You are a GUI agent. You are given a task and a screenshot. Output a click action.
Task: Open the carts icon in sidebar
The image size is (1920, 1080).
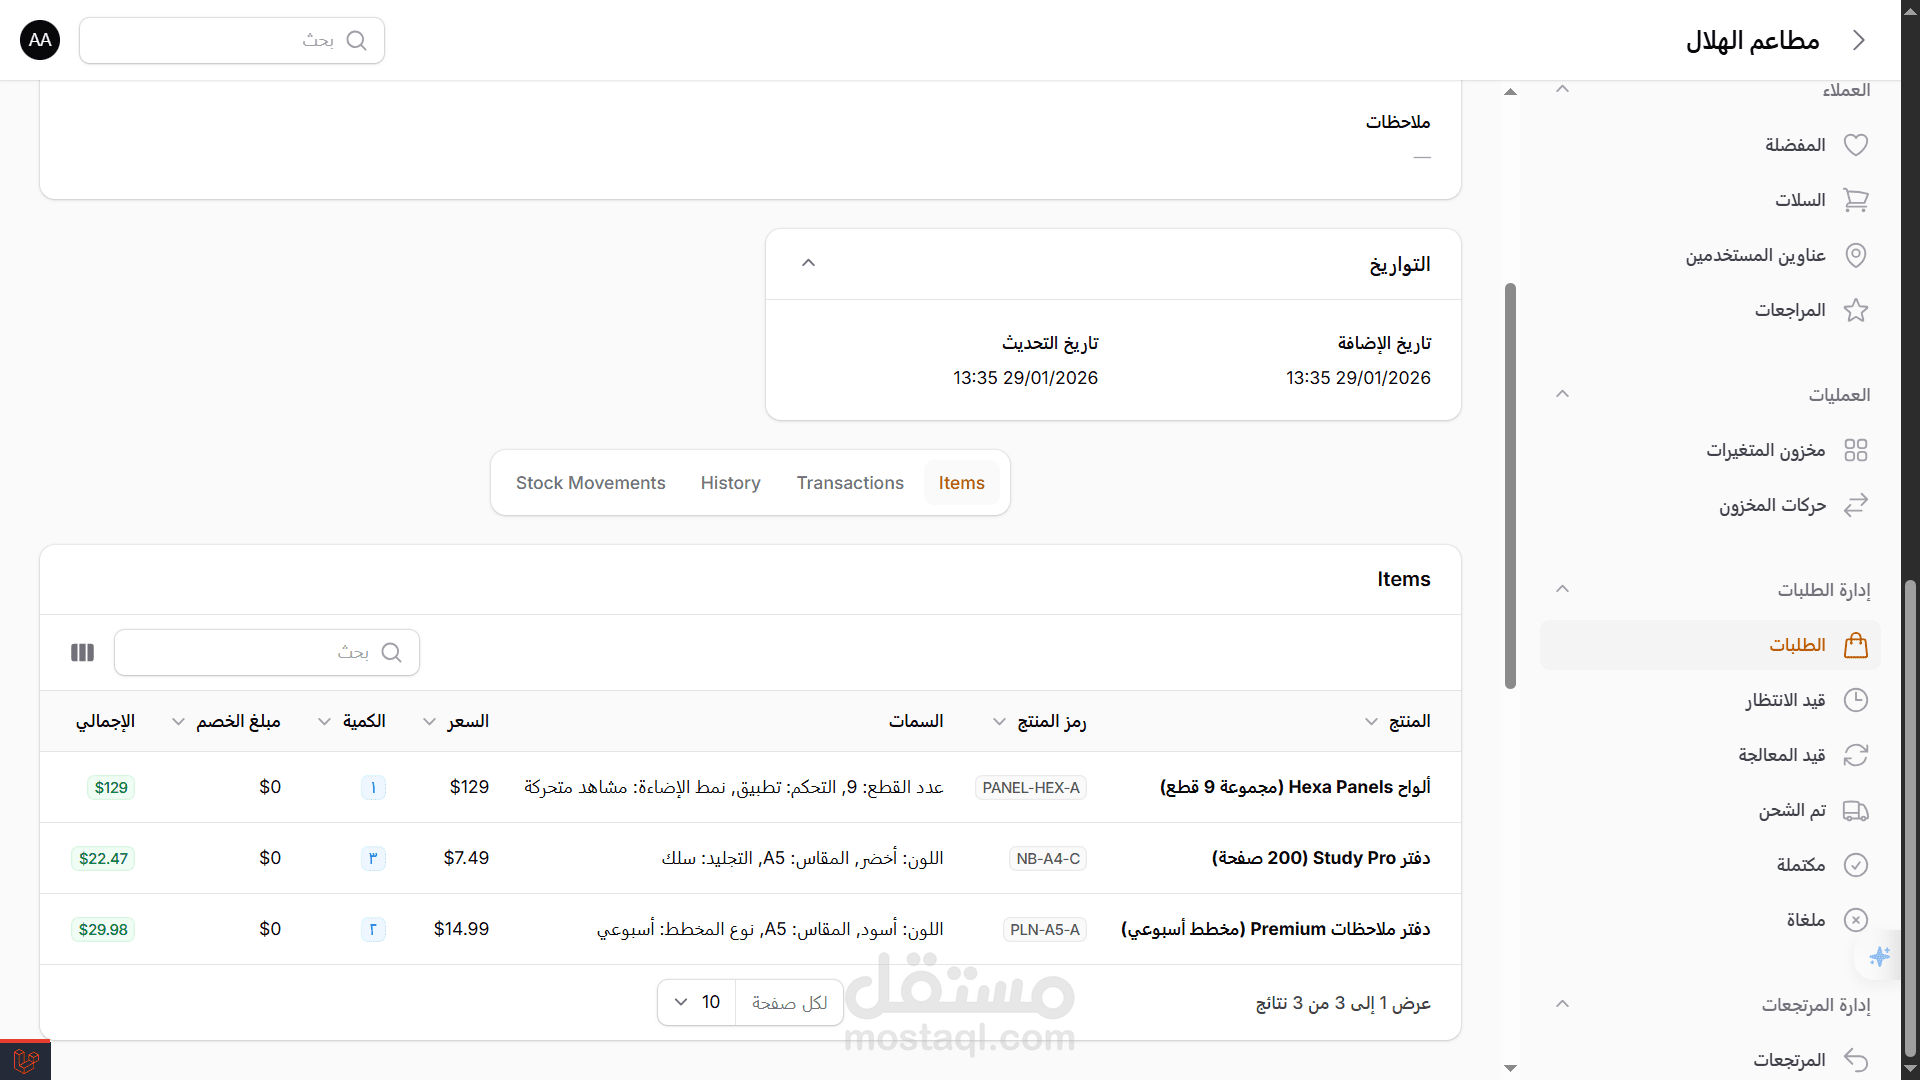pos(1855,200)
